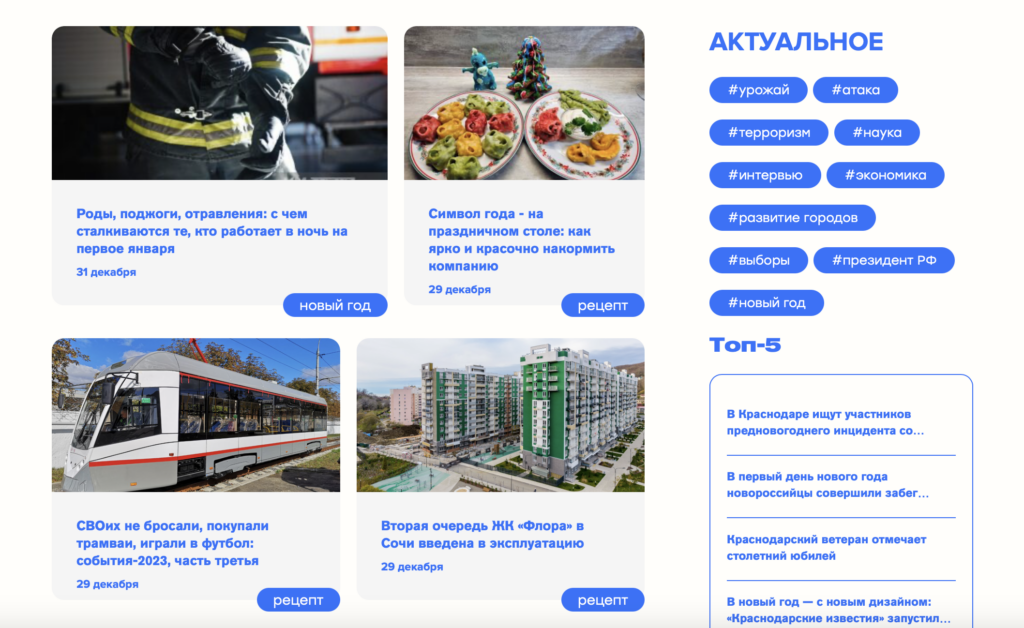Select the #атака tag

(x=856, y=90)
